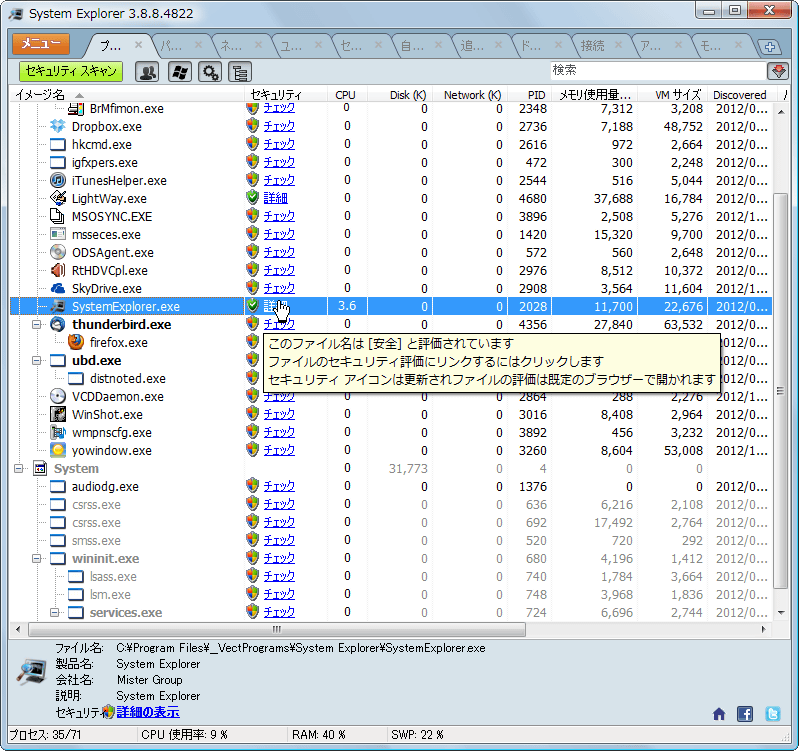Click the search field 検索

pos(657,70)
